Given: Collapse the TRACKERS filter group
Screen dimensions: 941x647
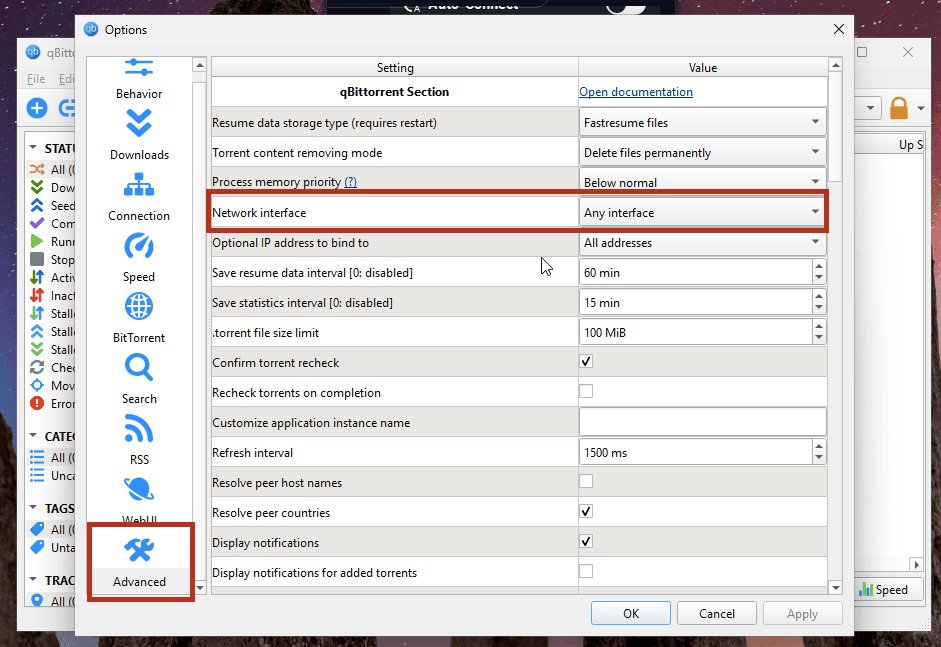Looking at the screenshot, I should [33, 580].
